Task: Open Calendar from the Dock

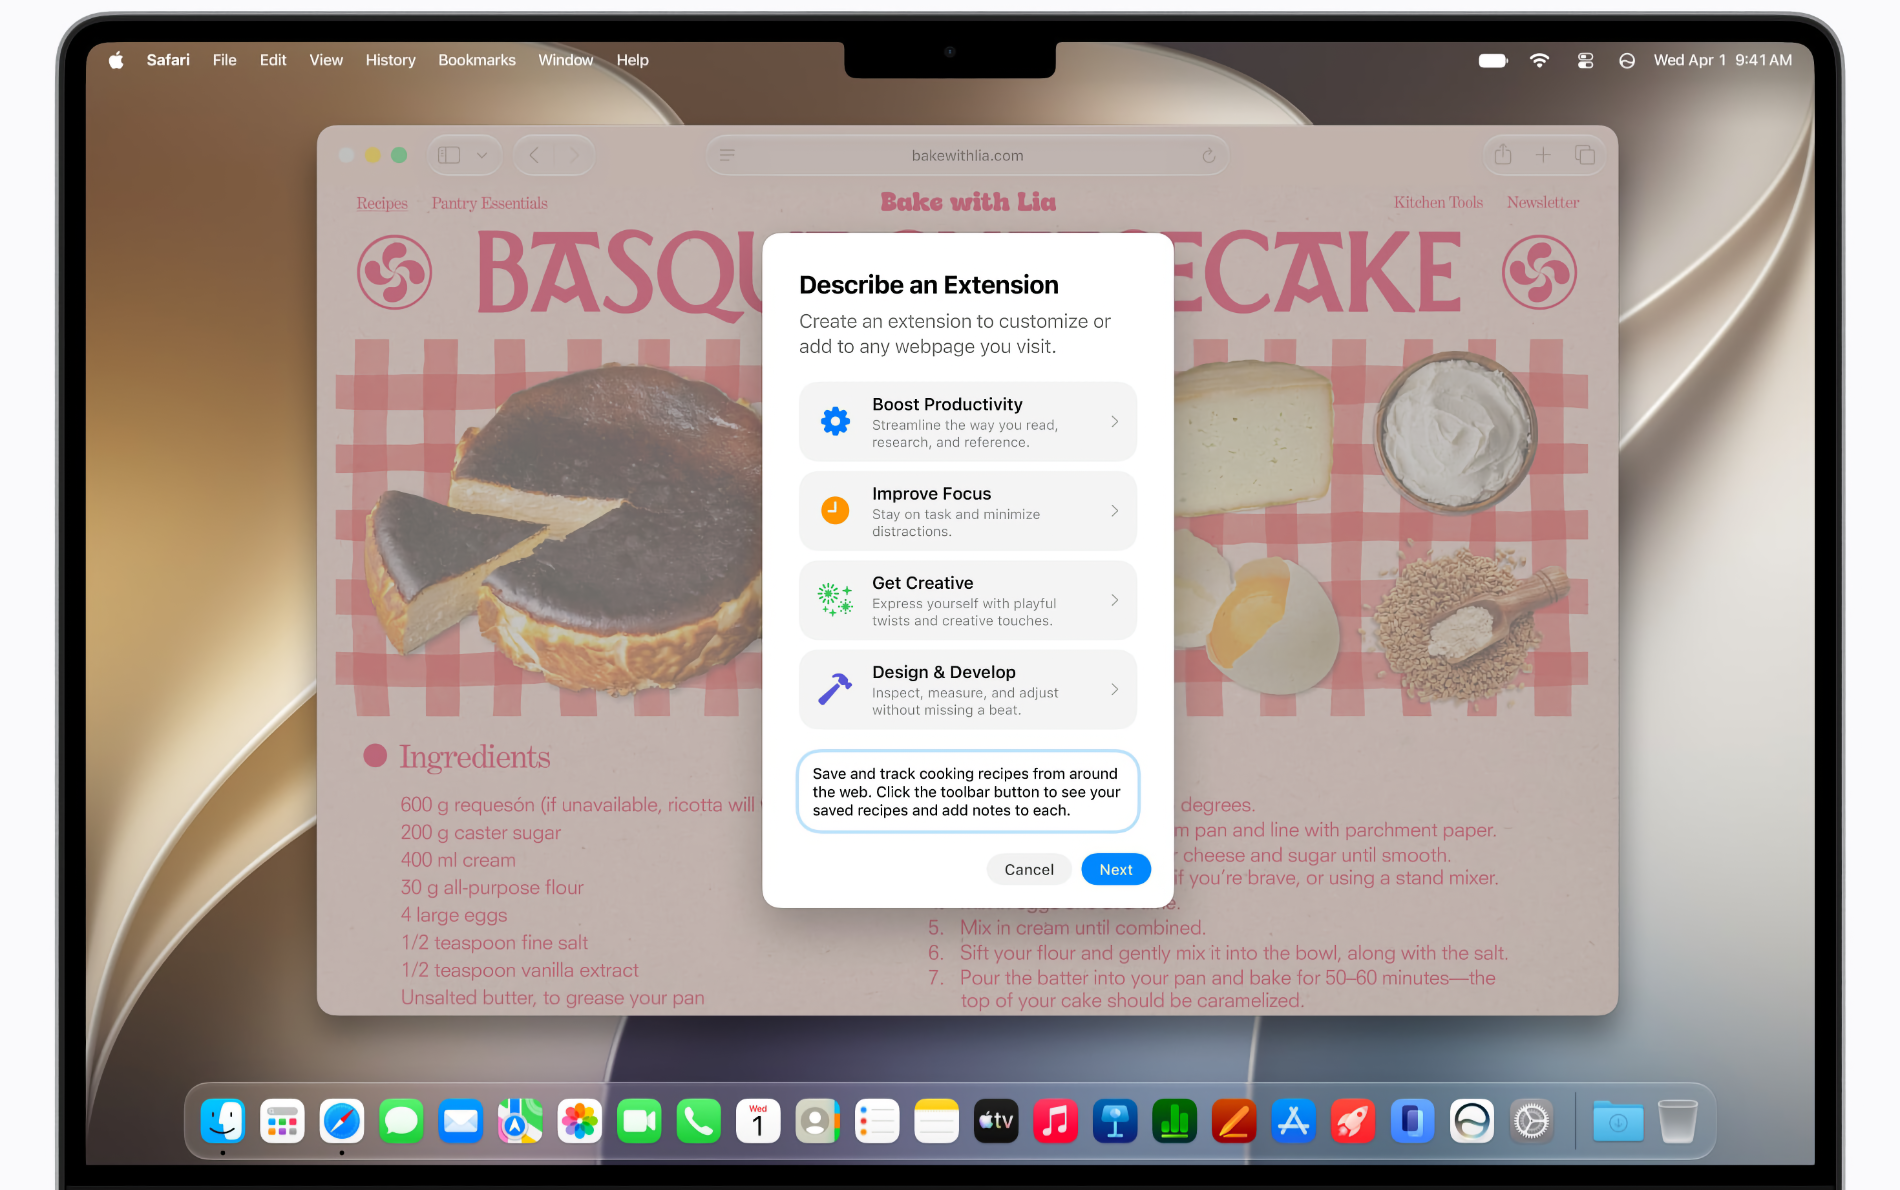Action: click(758, 1121)
